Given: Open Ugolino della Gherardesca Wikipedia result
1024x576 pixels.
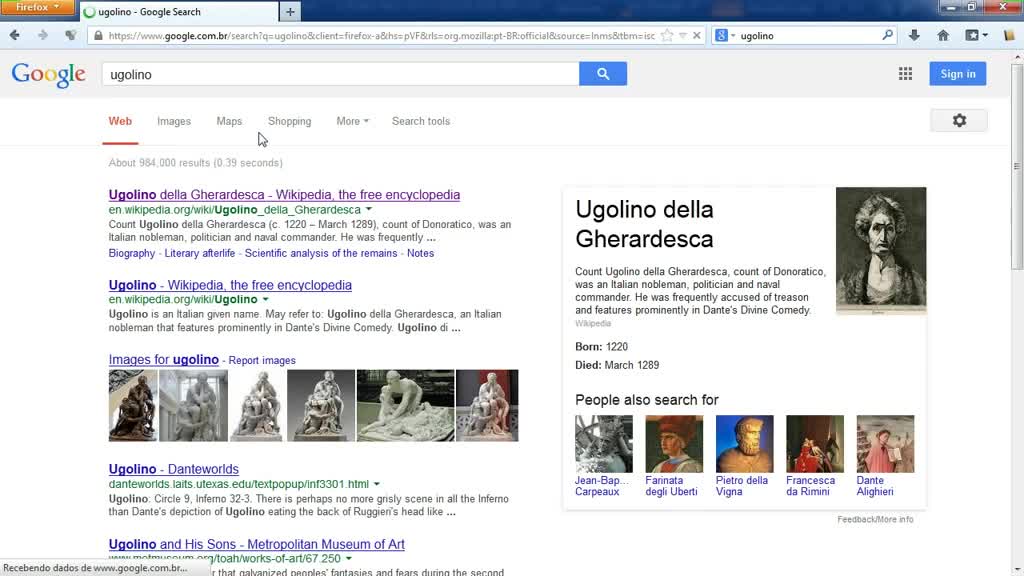Looking at the screenshot, I should (x=284, y=195).
